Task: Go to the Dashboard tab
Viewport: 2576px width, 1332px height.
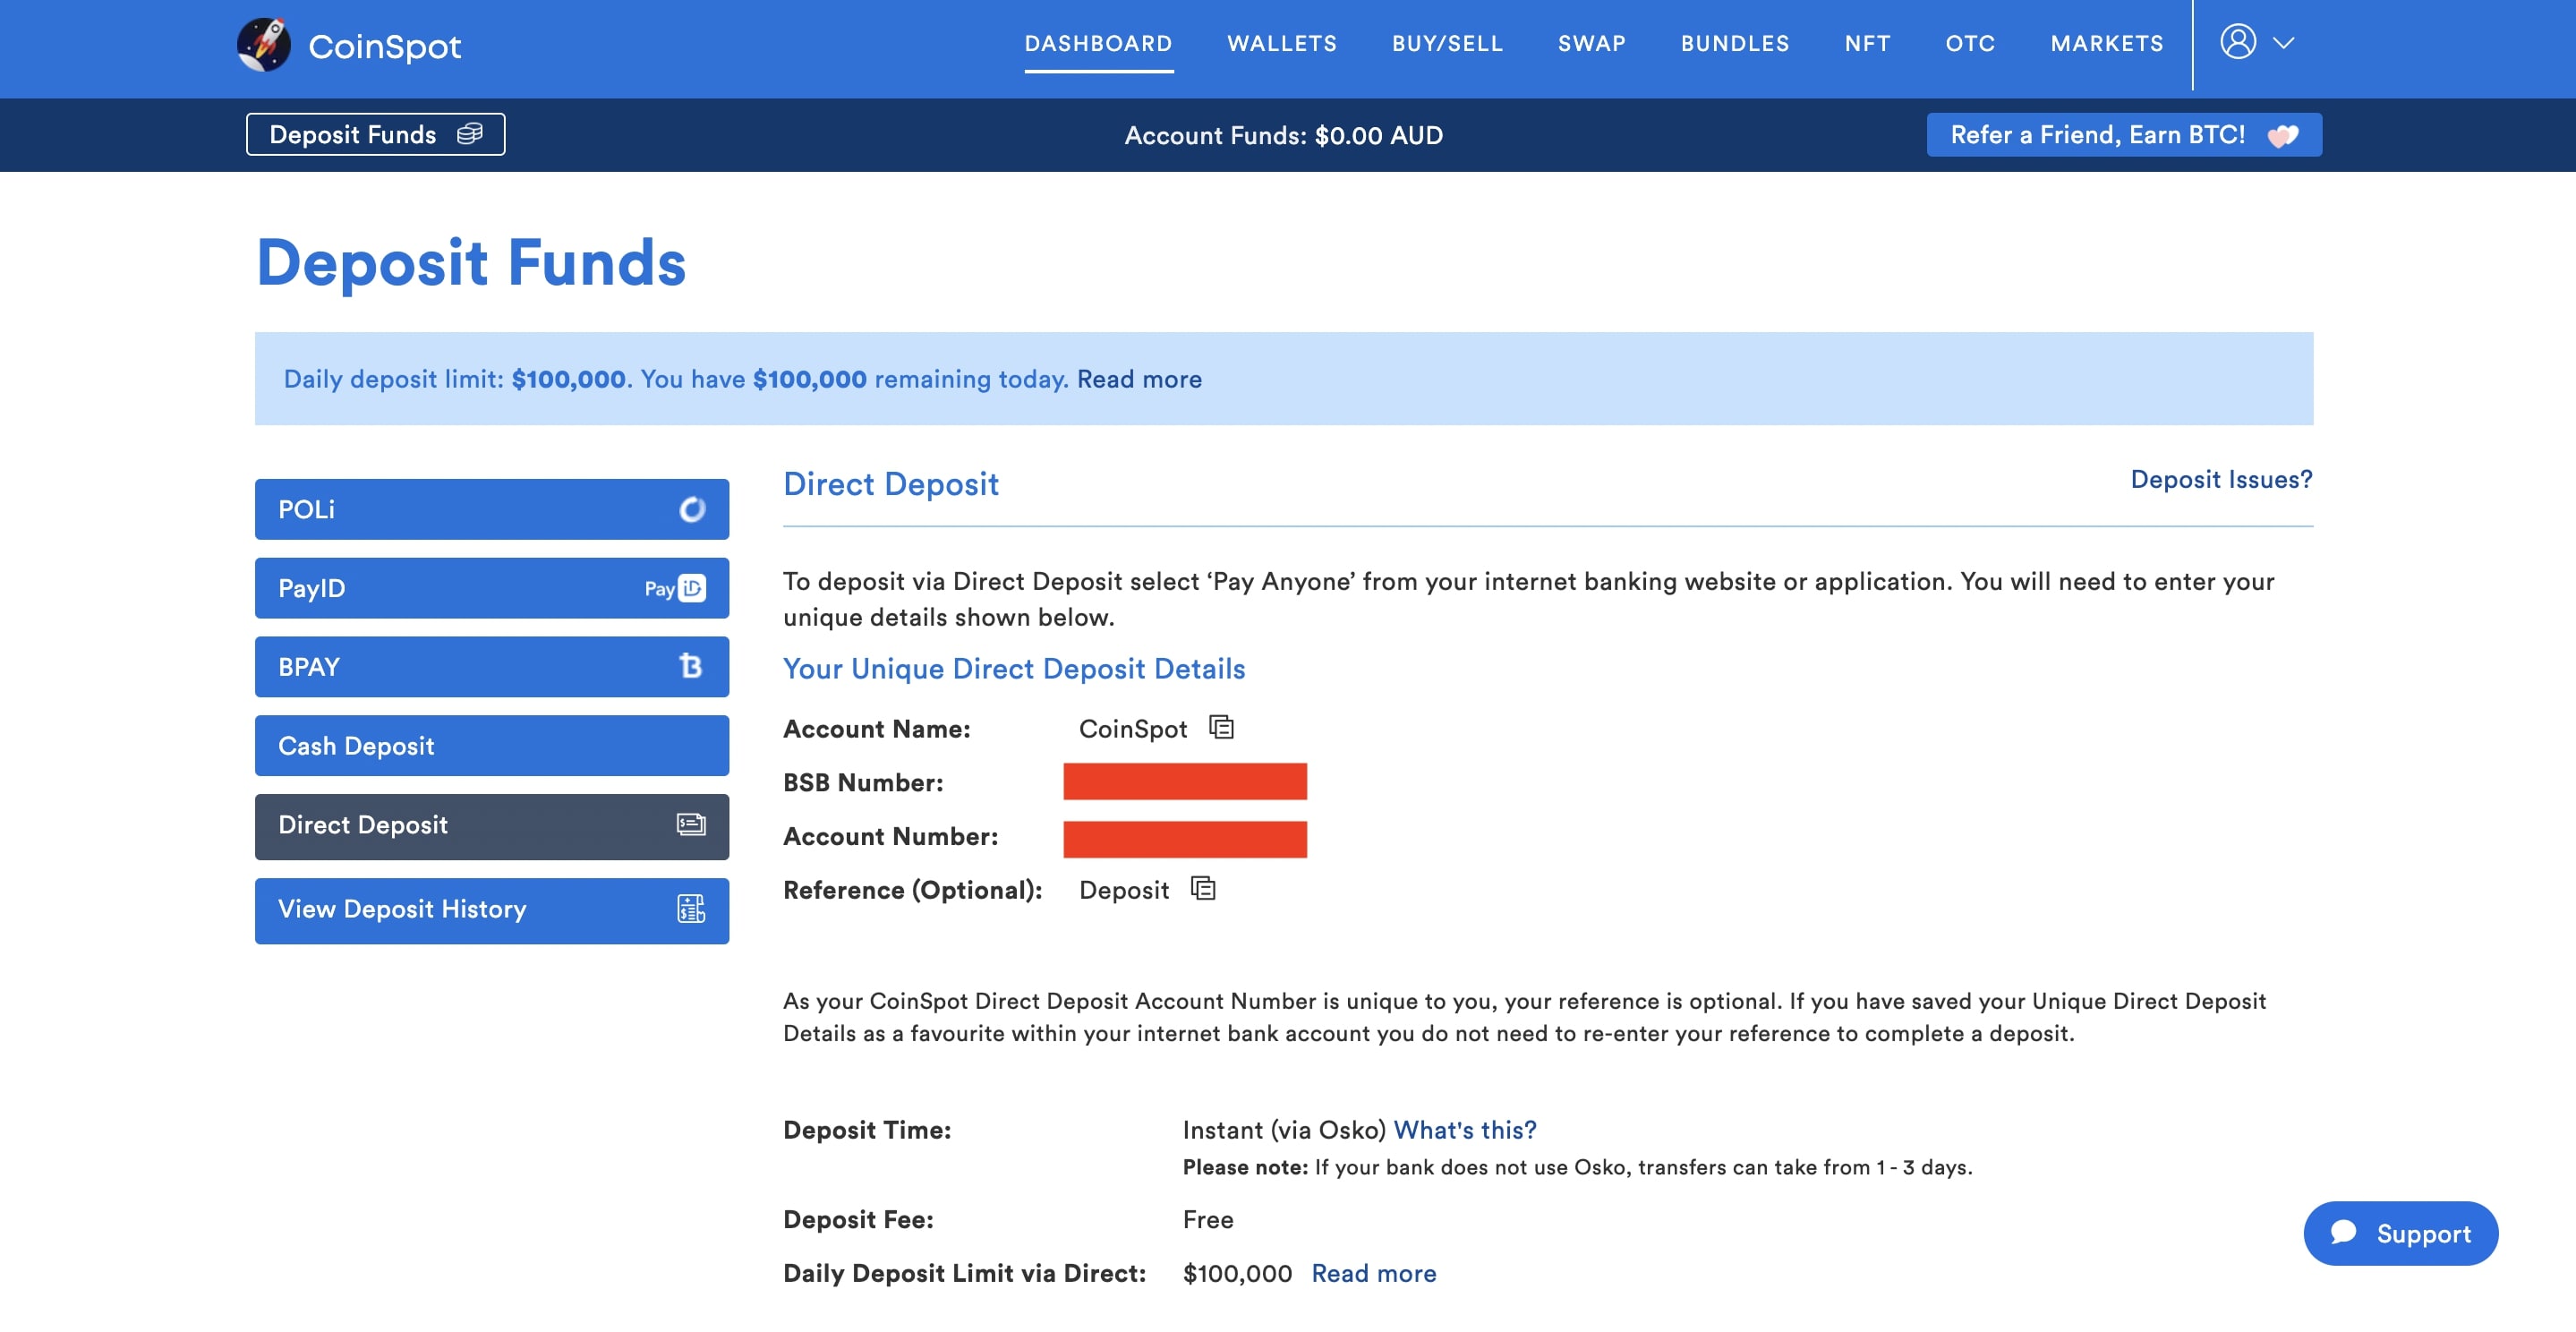Action: click(1098, 44)
